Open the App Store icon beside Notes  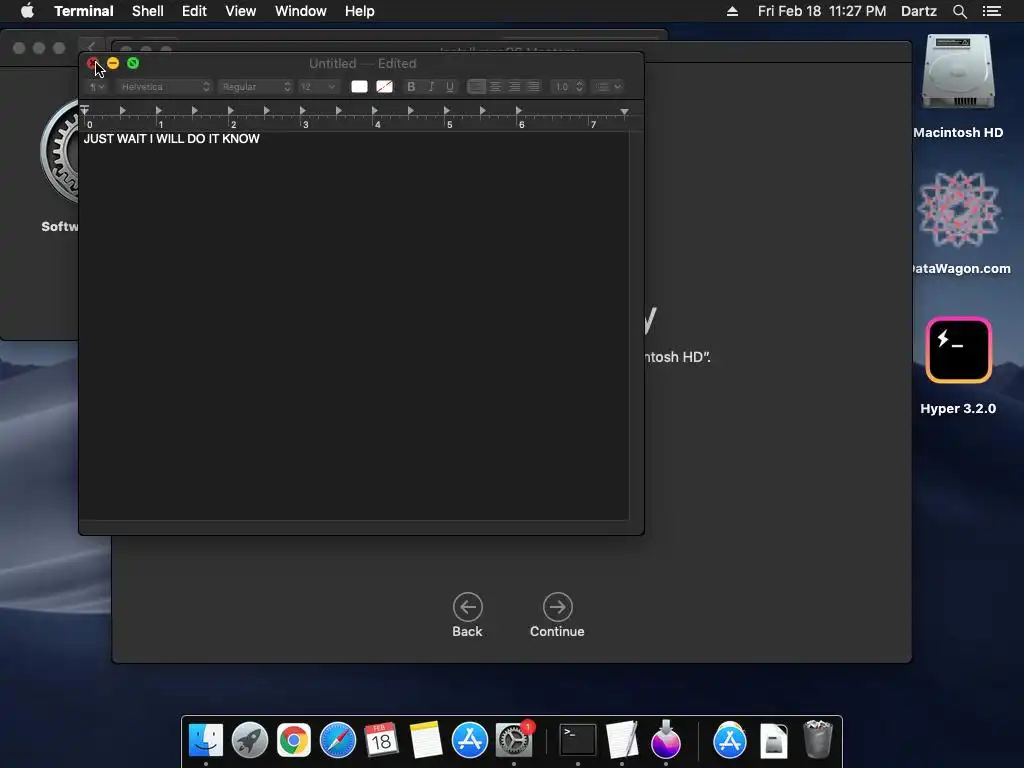click(470, 741)
